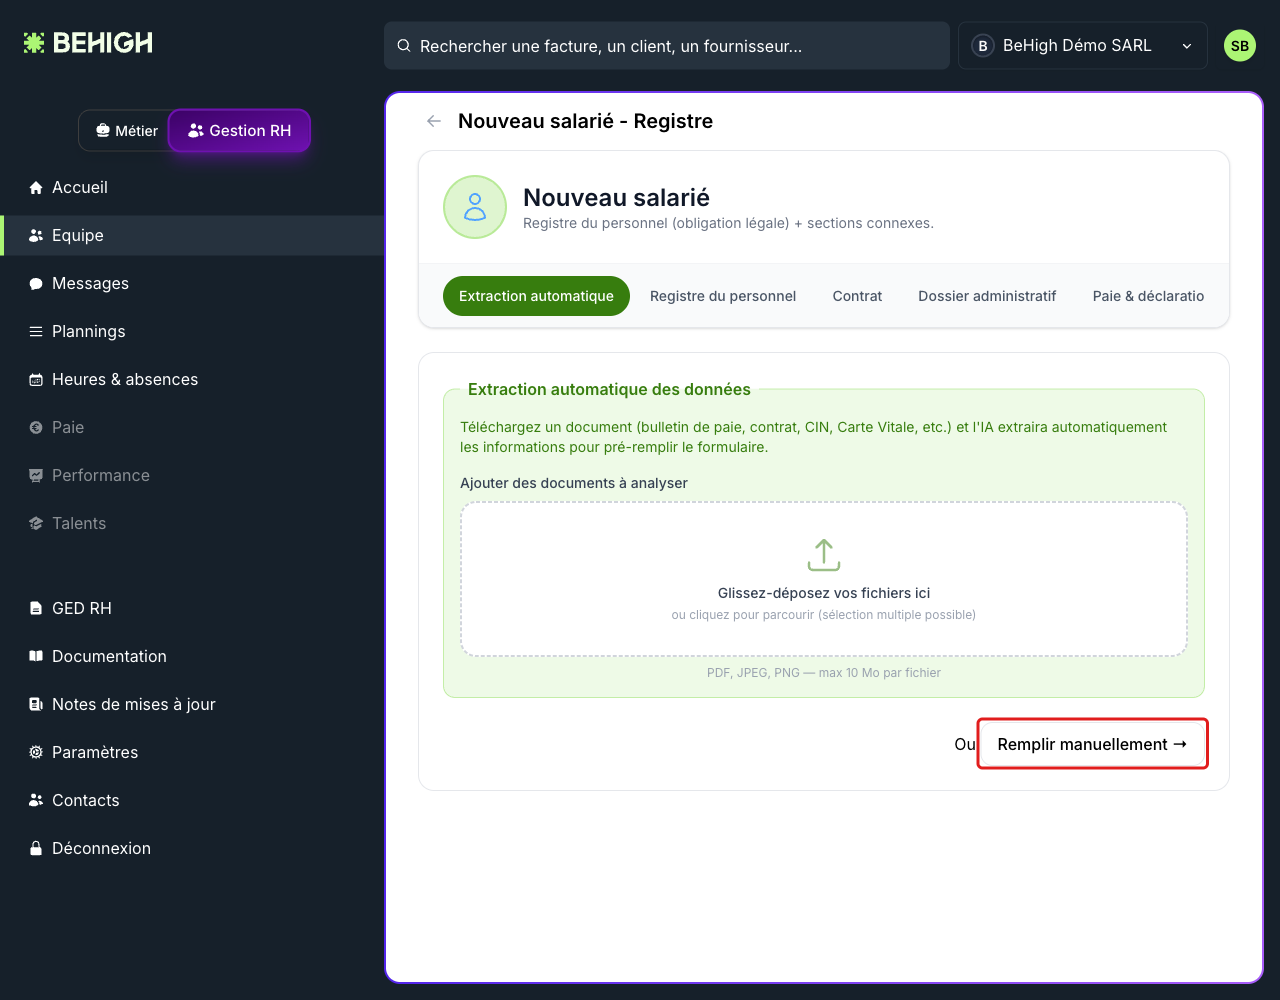Click the upload arrow icon in the drop zone
The image size is (1280, 1000).
click(824, 555)
